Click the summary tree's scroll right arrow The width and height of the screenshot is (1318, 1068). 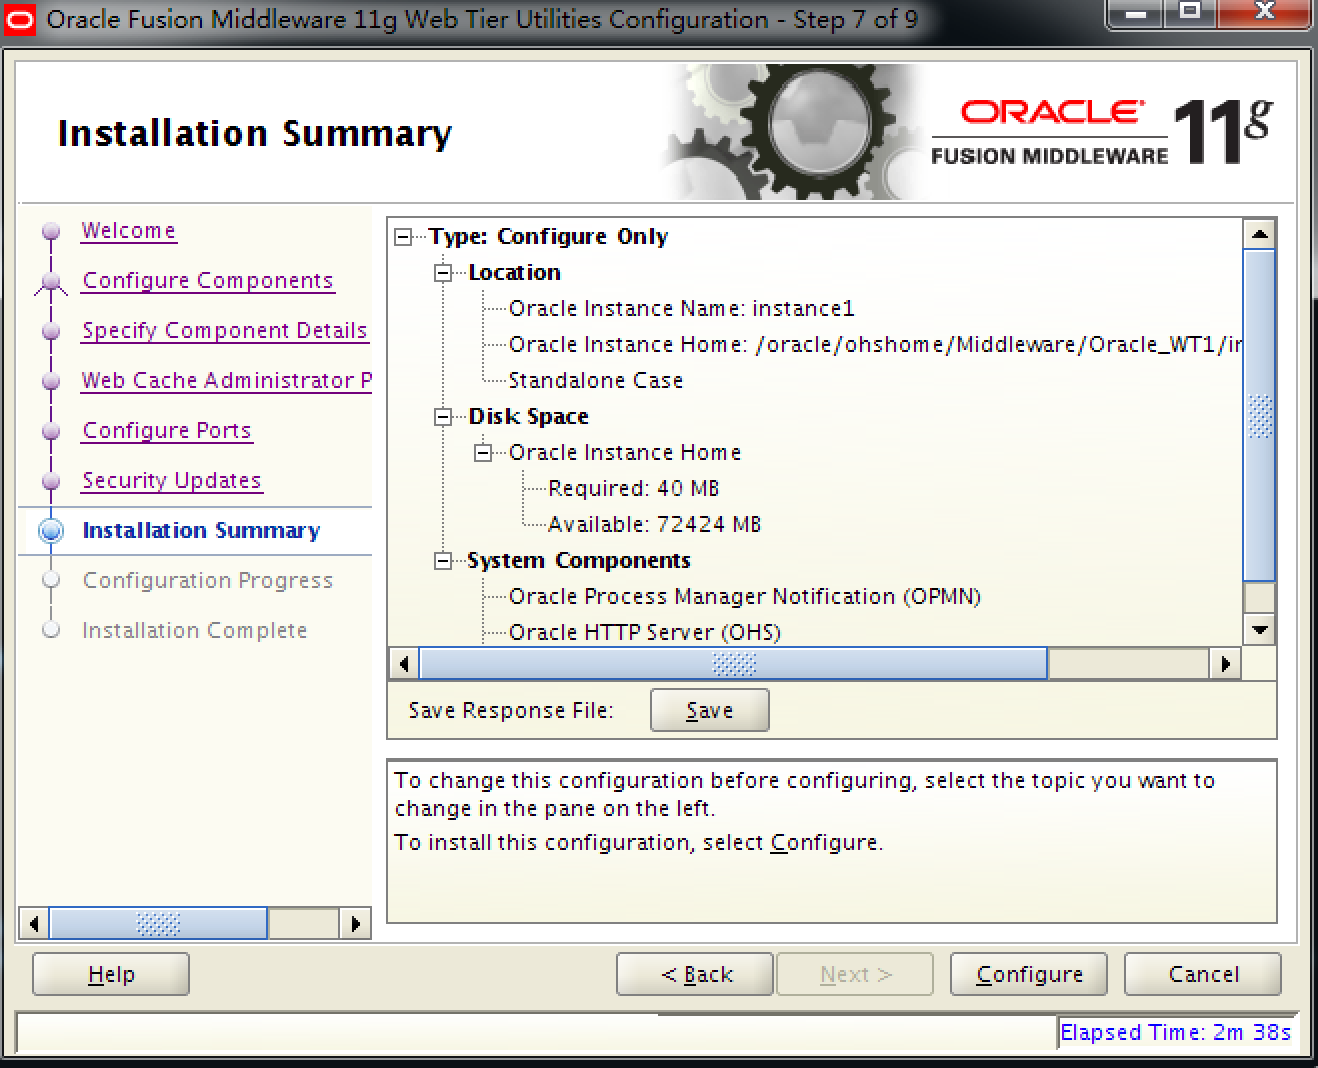point(1226,663)
